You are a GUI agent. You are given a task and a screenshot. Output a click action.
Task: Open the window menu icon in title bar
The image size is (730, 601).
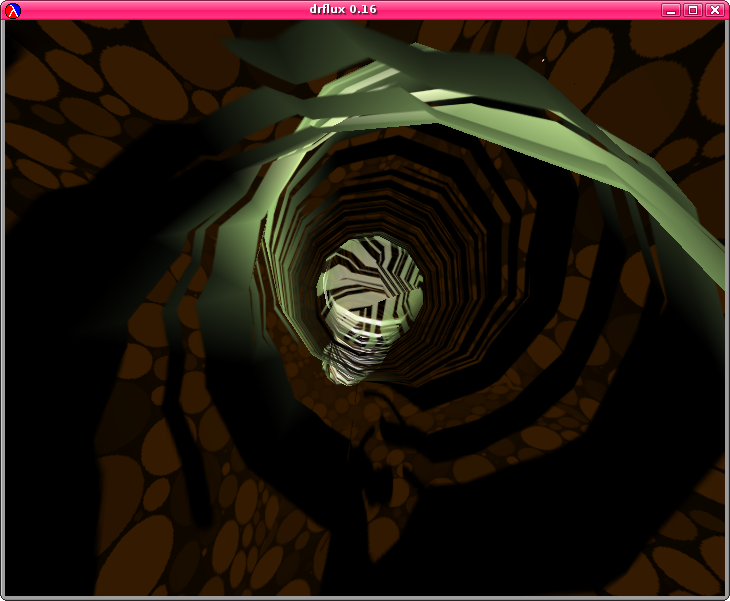14,10
